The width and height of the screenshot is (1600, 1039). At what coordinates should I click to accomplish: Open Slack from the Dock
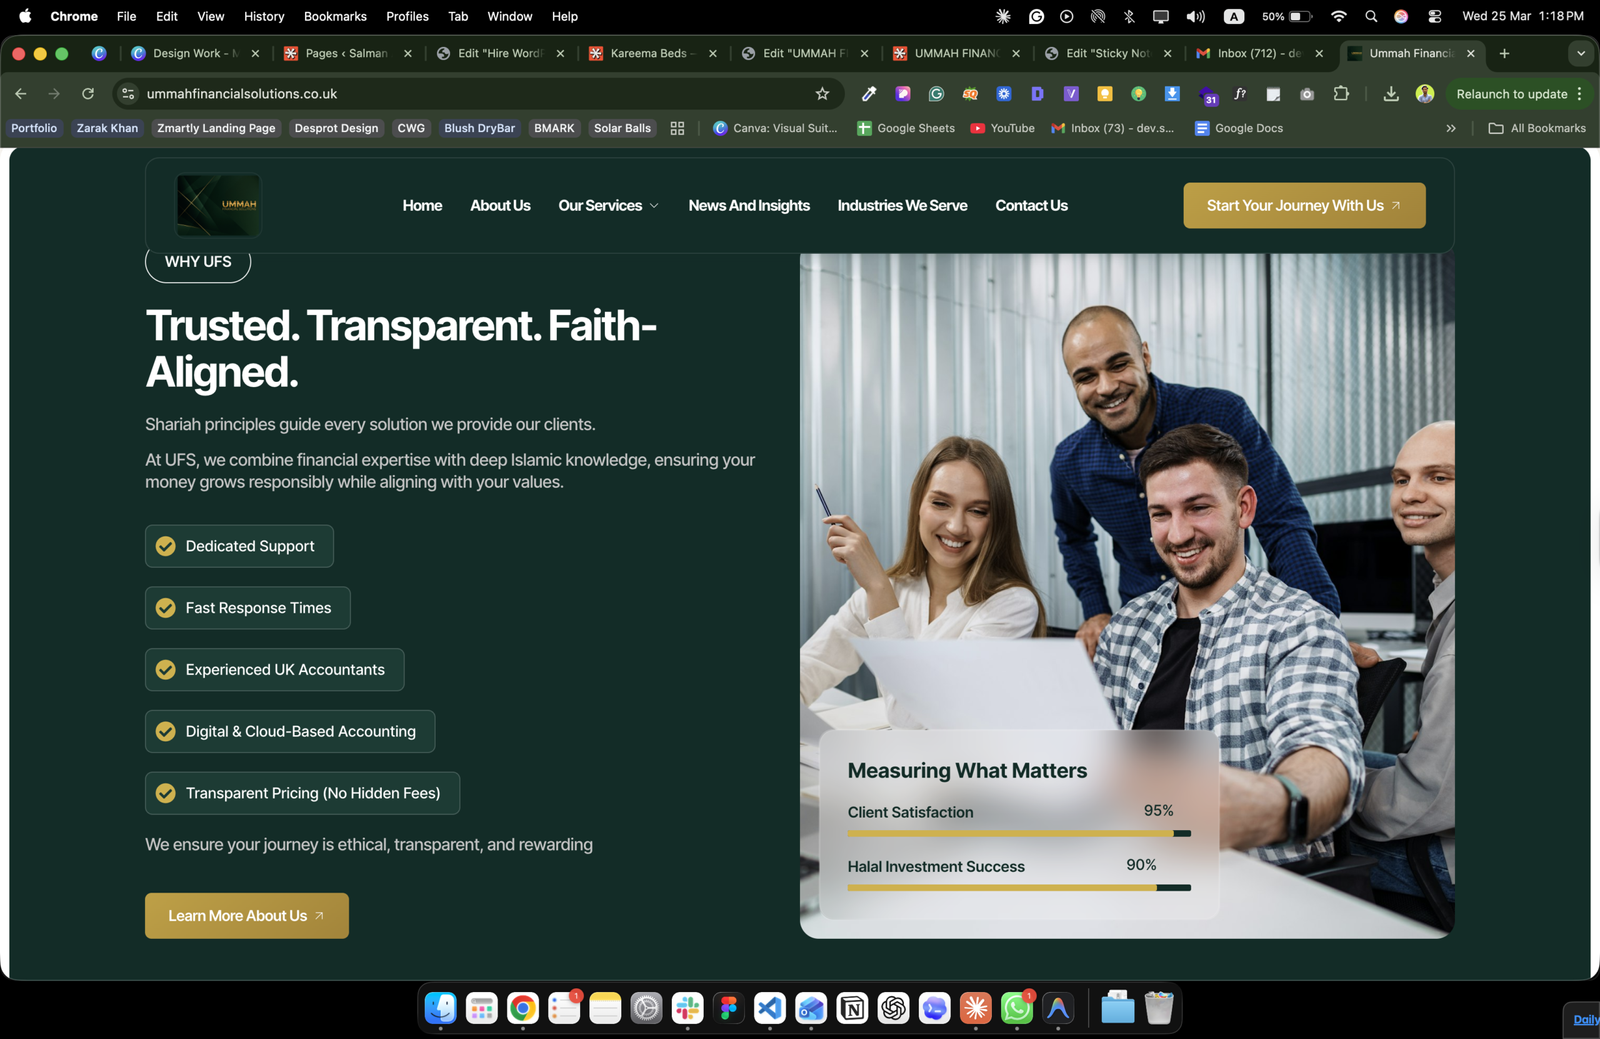[687, 1009]
